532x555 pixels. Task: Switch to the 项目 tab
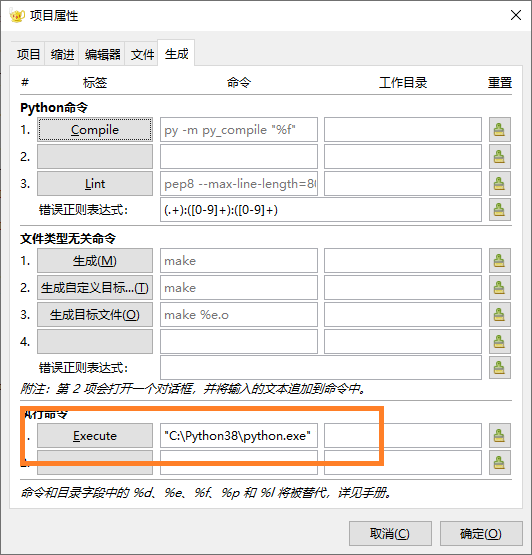click(x=28, y=55)
